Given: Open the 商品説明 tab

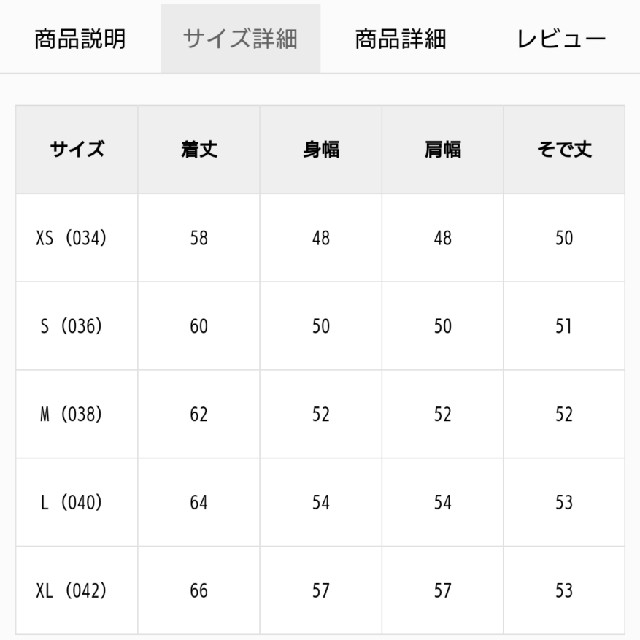Looking at the screenshot, I should coord(80,39).
